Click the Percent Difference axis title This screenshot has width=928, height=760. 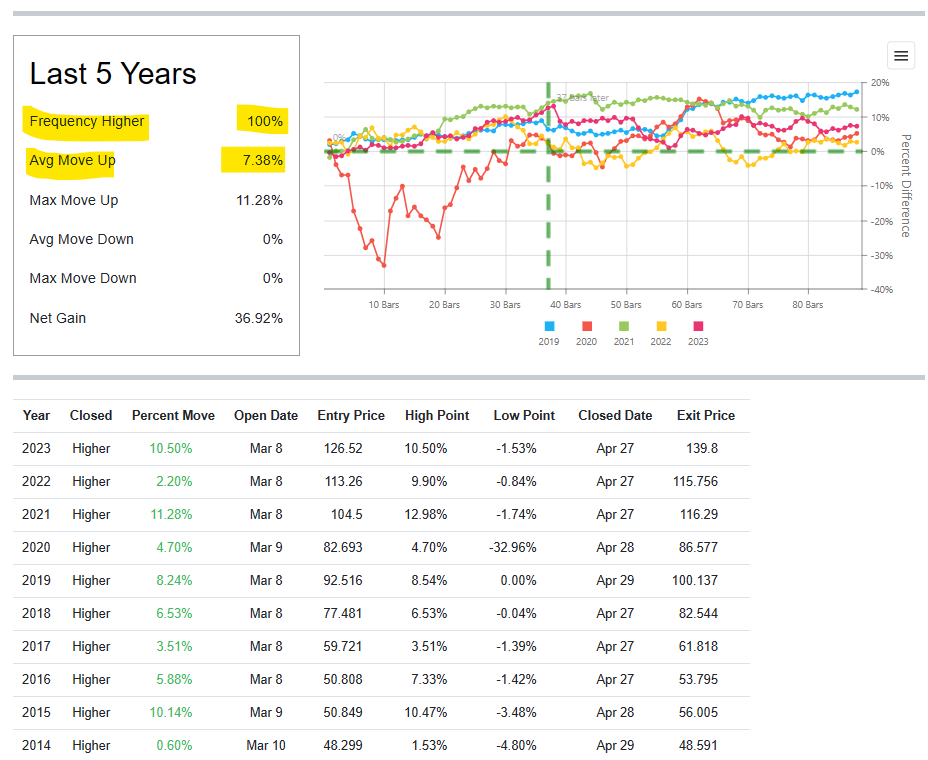click(x=906, y=186)
